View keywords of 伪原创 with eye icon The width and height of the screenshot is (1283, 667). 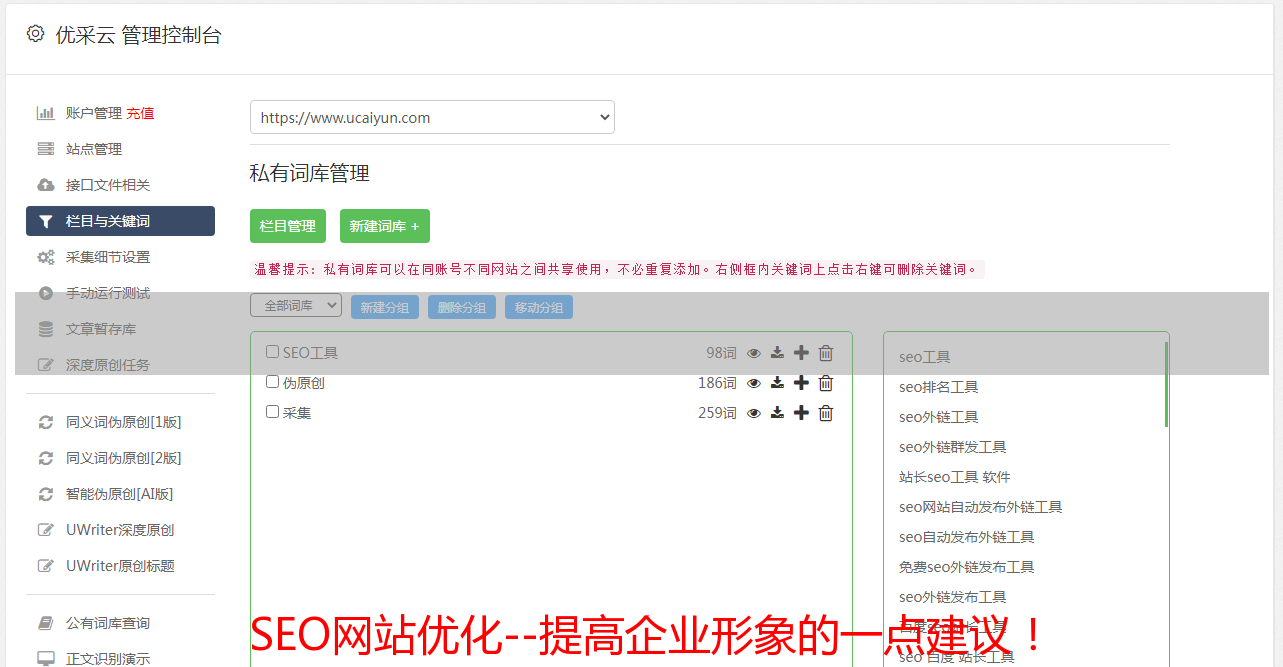[754, 383]
